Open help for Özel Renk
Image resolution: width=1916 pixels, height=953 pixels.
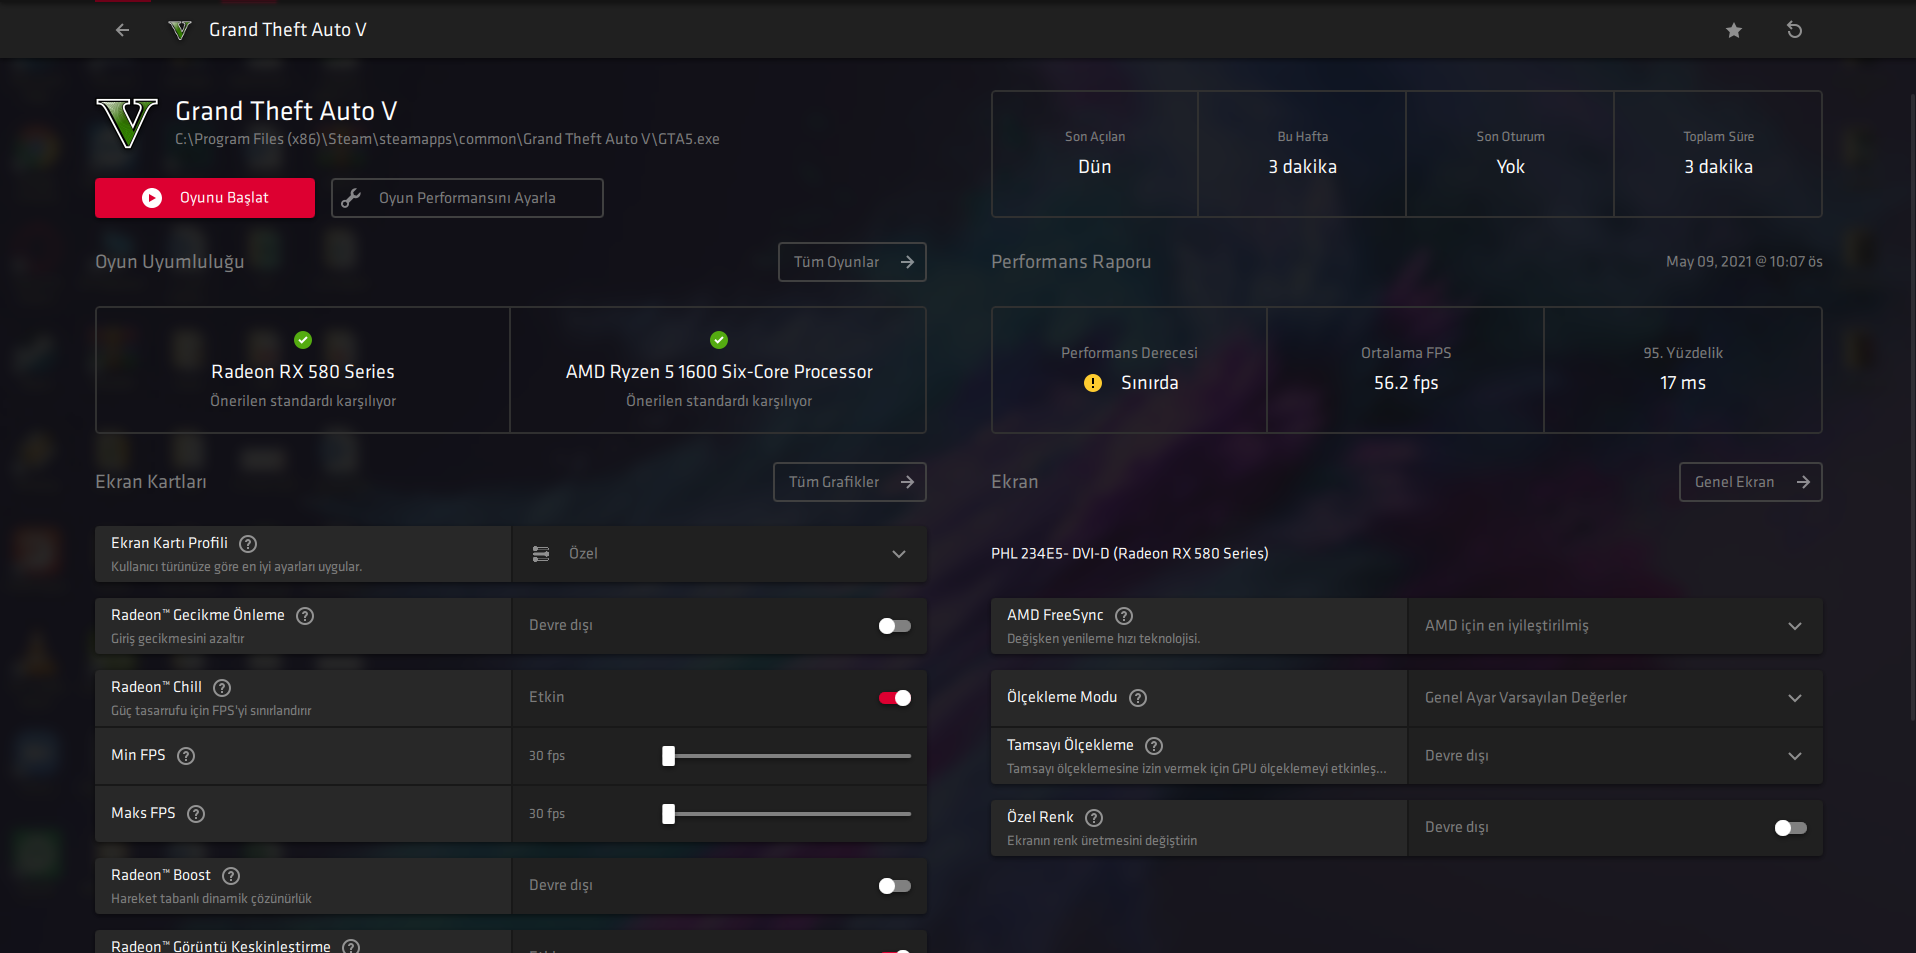(x=1094, y=817)
